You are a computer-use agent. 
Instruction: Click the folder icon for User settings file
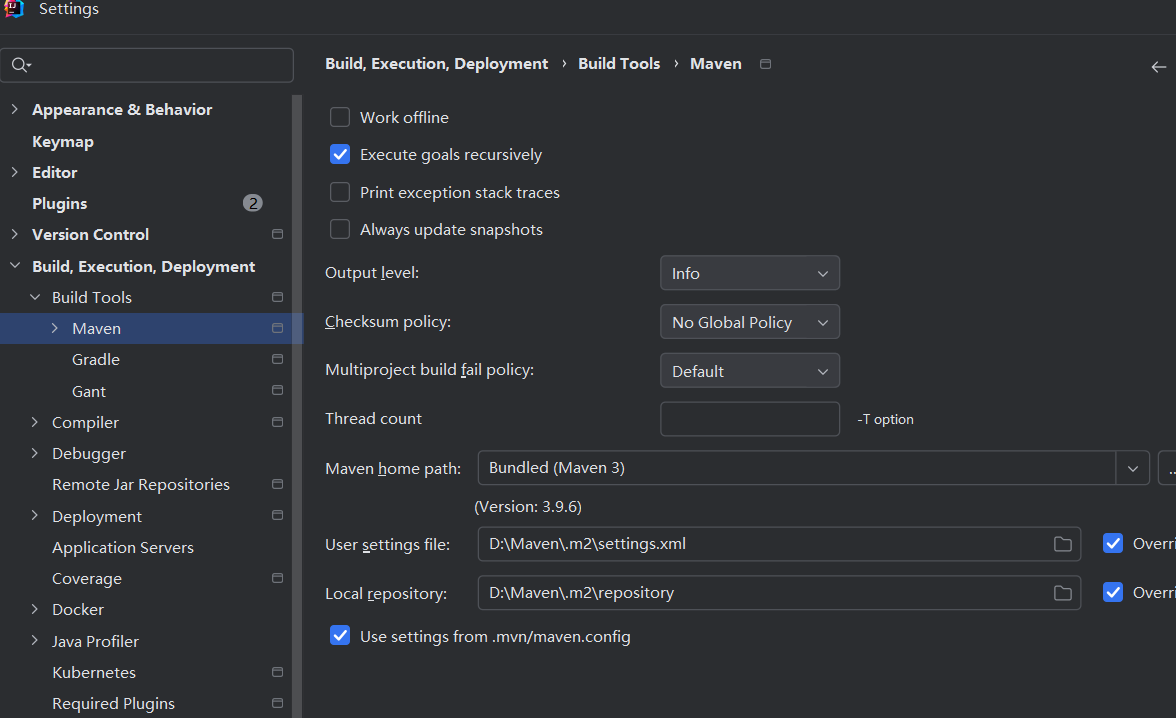[1062, 544]
